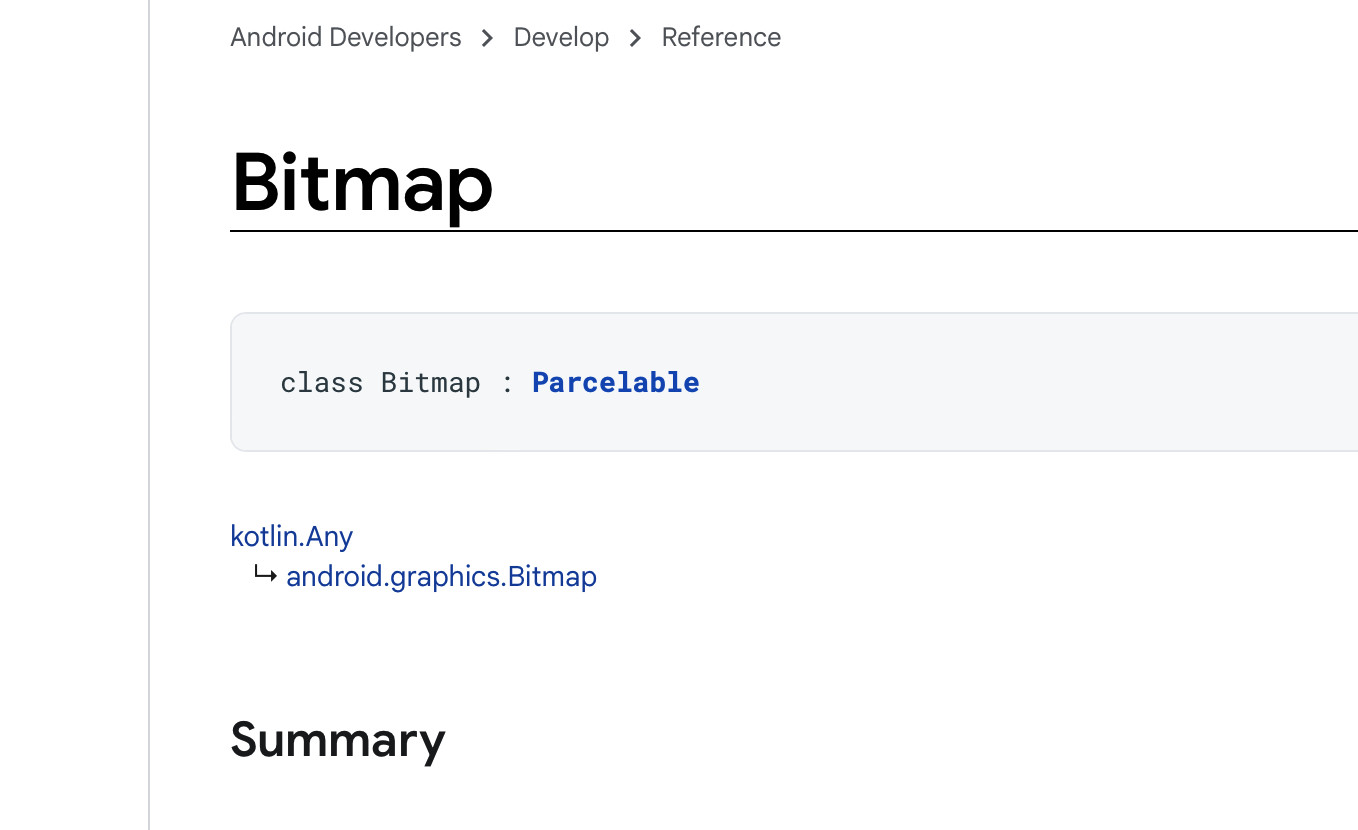Click the large Bitmap page title
Screen dimensions: 1358x830
(362, 183)
